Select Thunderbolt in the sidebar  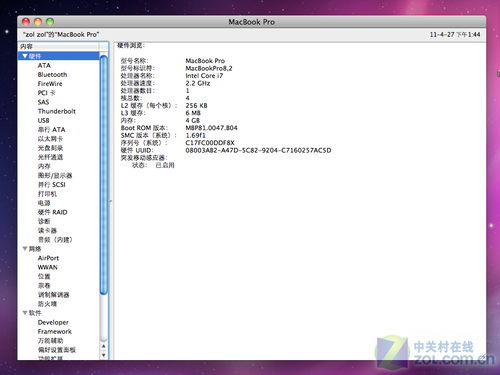(57, 111)
